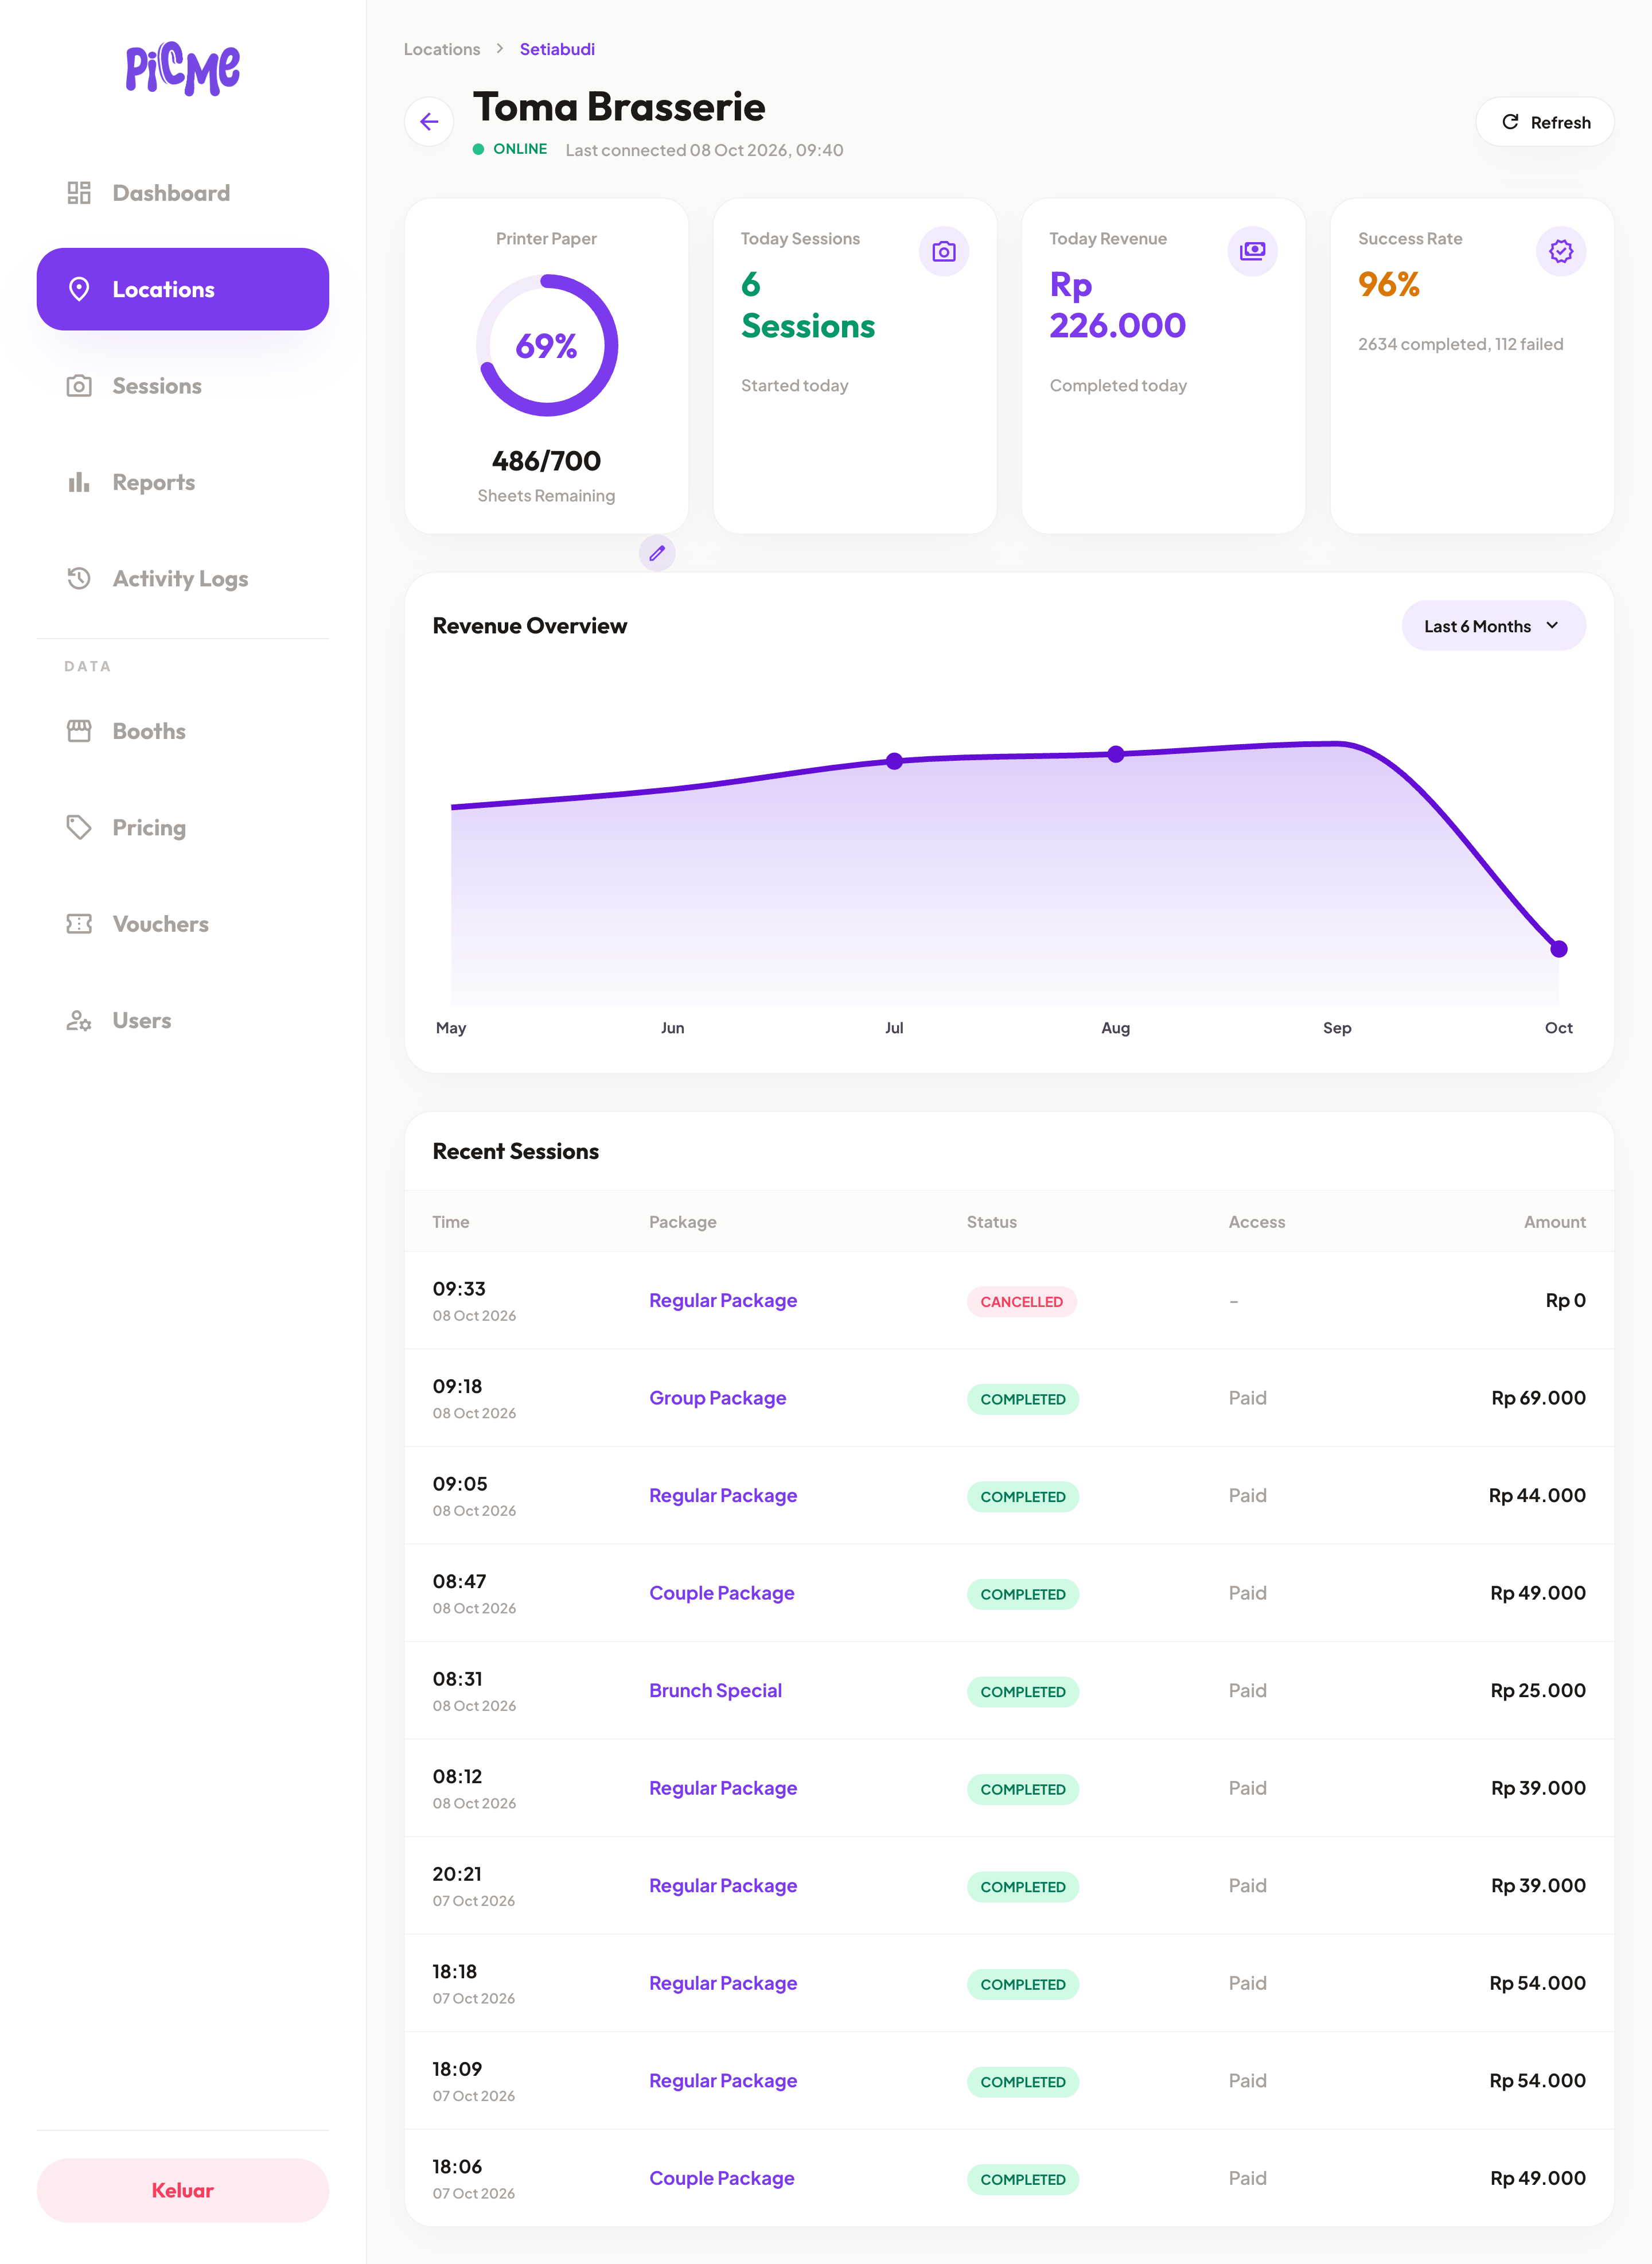The height and width of the screenshot is (2264, 1652).
Task: Open the Activity Logs label
Action: (x=180, y=579)
